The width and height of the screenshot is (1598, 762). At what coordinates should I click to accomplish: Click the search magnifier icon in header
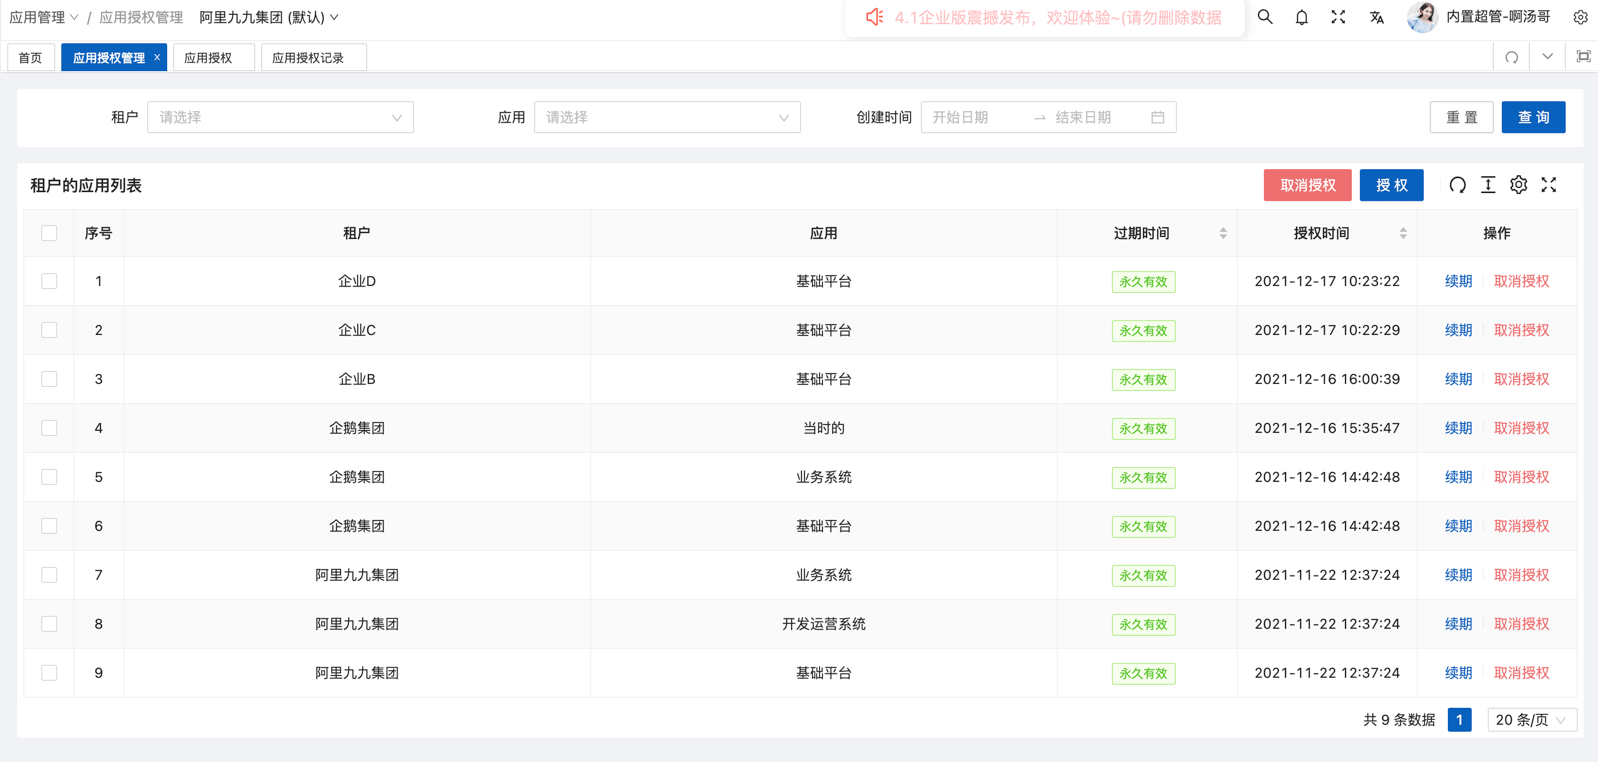point(1265,17)
